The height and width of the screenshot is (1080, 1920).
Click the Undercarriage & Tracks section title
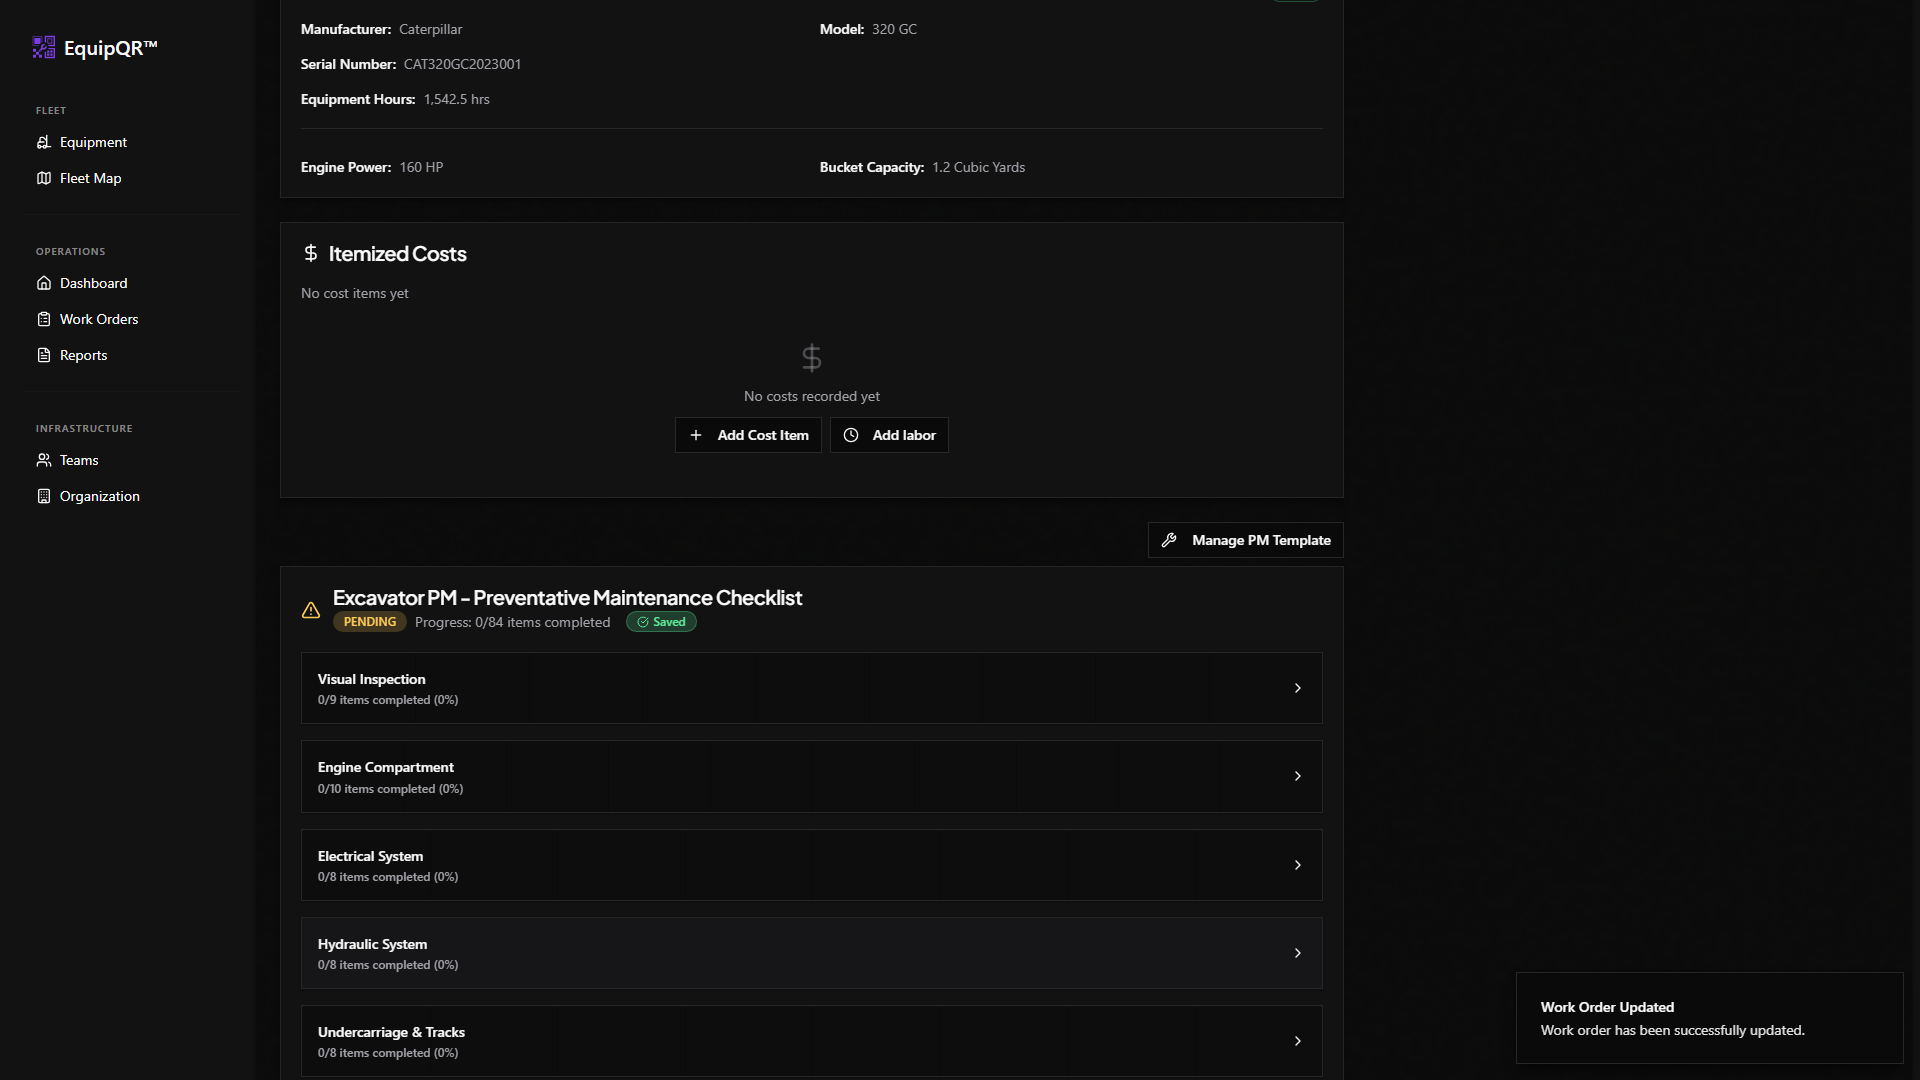(391, 1032)
